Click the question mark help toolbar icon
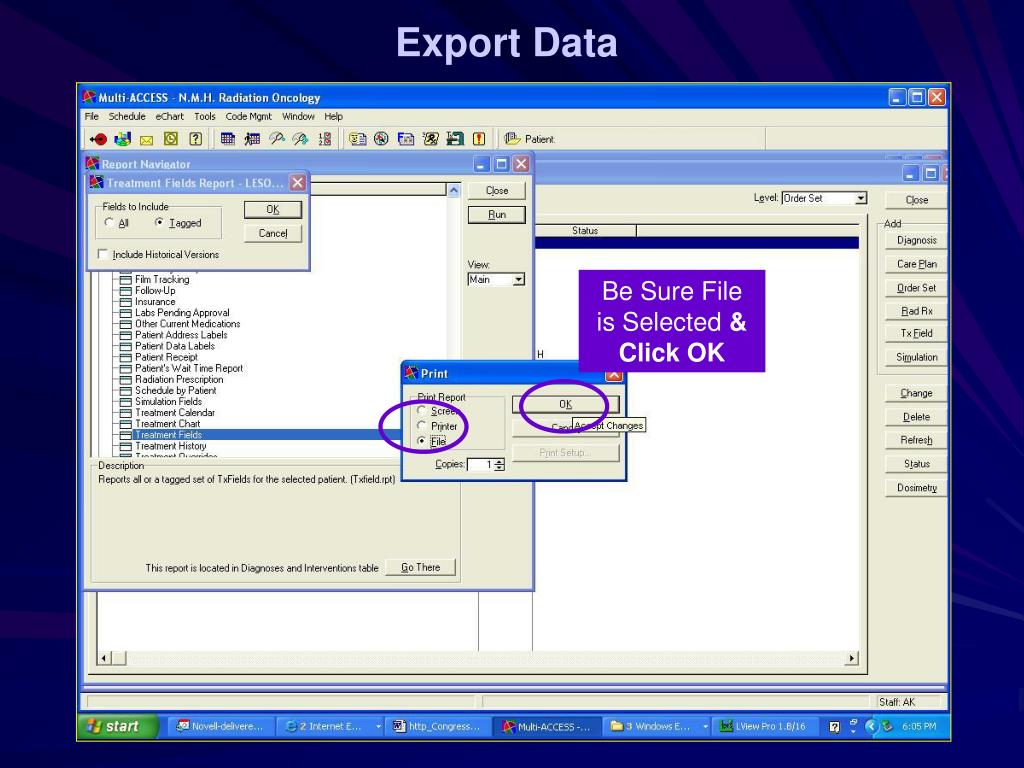 (195, 138)
